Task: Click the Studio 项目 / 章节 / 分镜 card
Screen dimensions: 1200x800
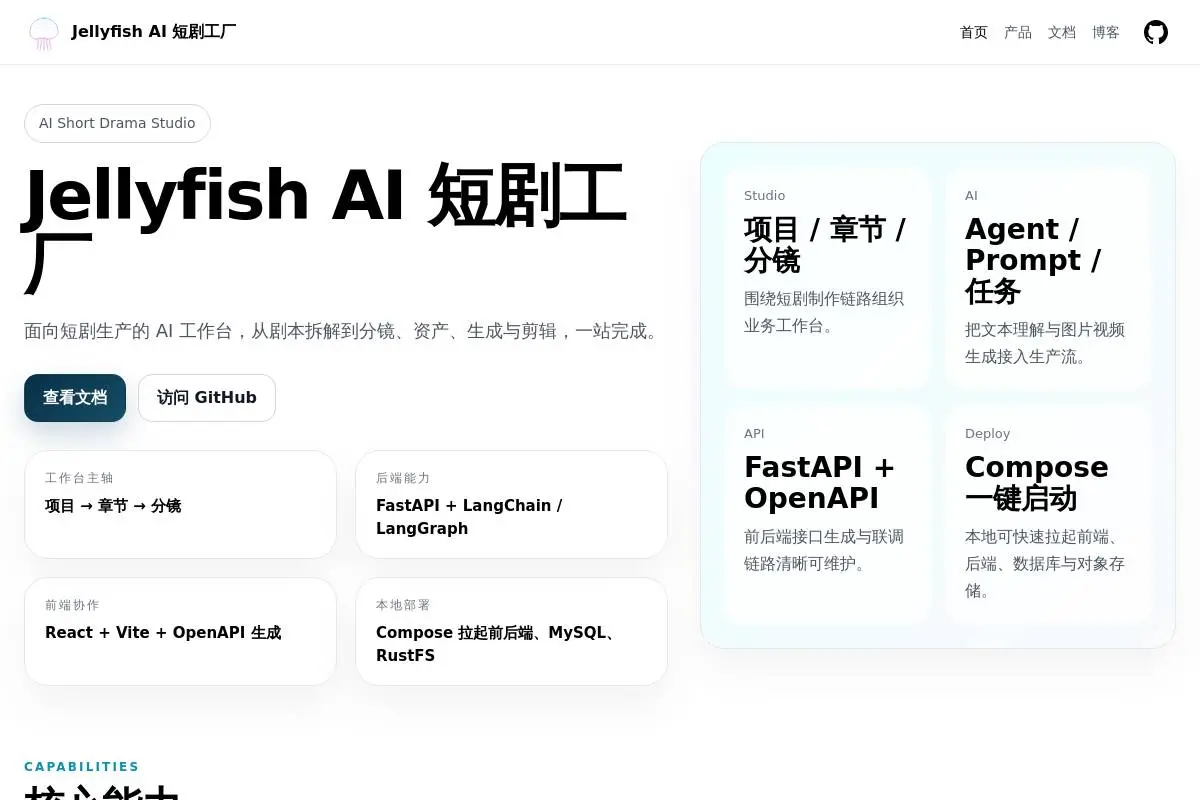Action: pos(827,277)
